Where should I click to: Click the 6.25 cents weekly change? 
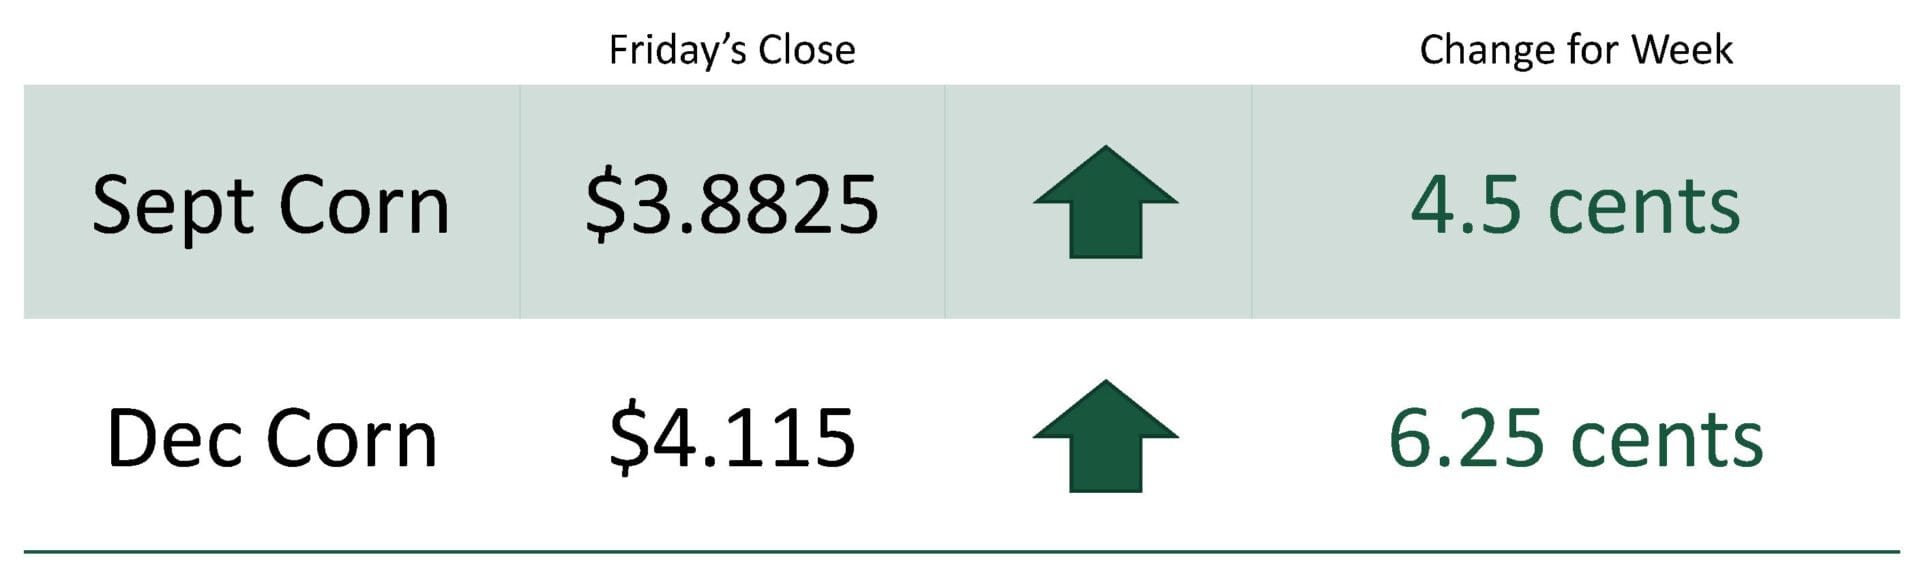[x=1575, y=438]
